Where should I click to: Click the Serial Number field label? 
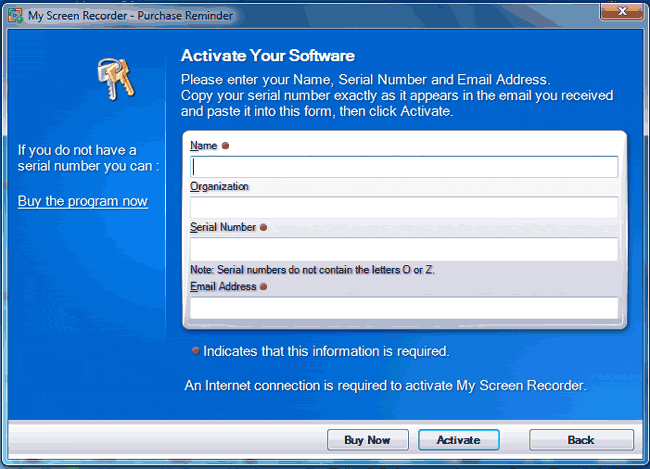[x=223, y=227]
